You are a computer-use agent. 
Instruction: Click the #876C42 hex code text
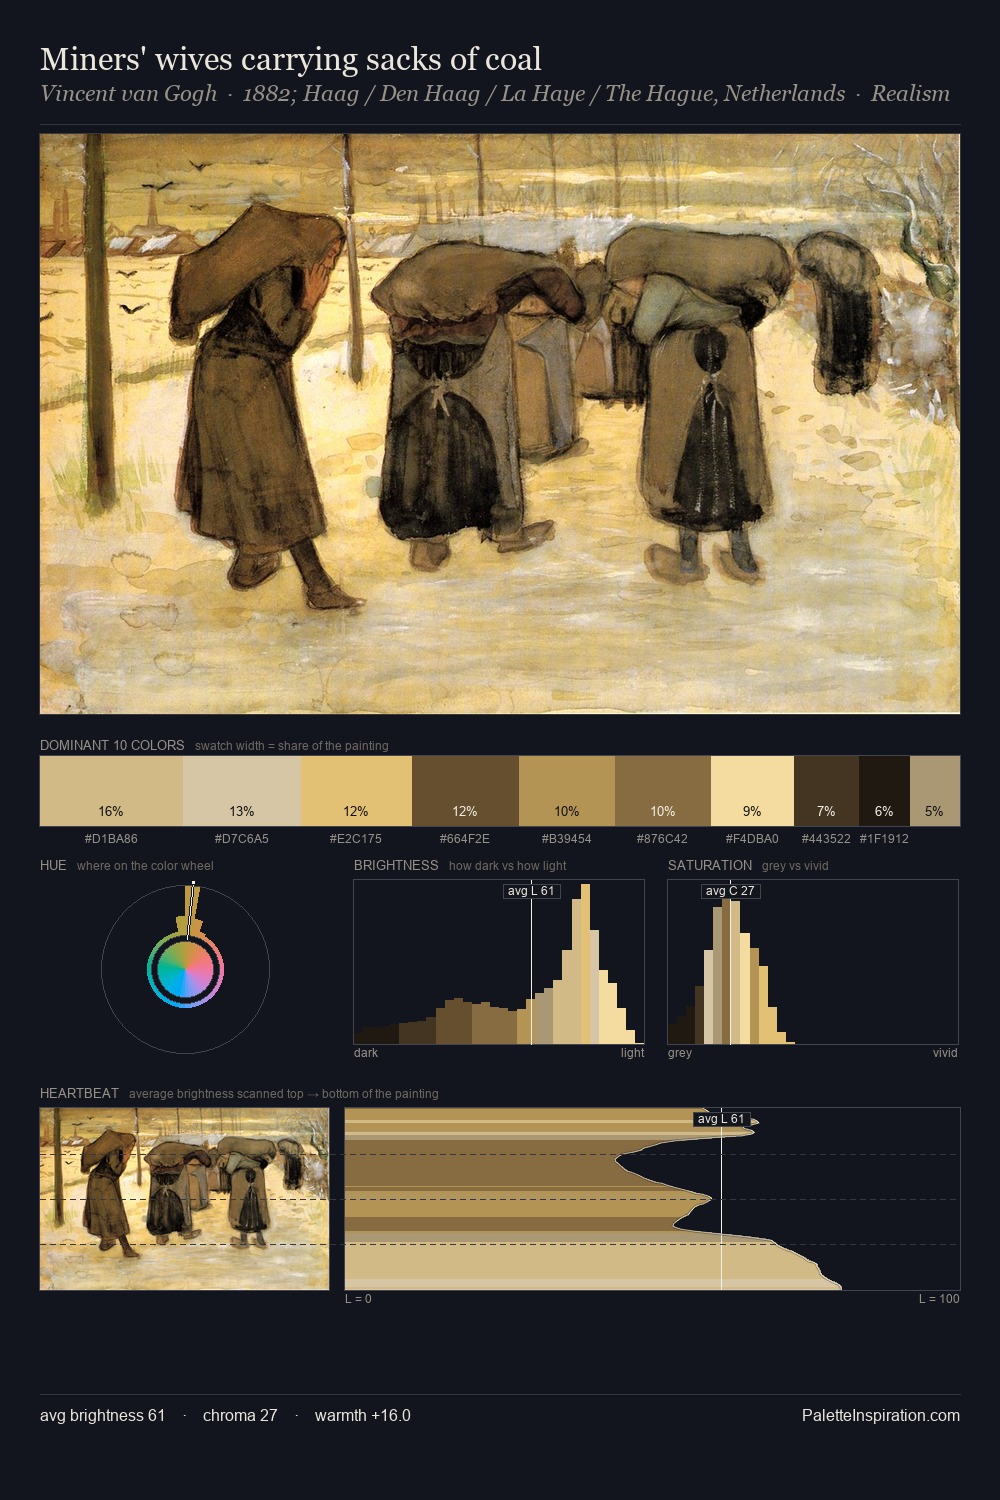point(663,839)
